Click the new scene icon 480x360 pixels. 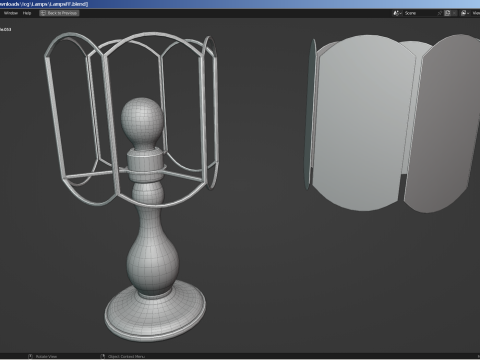(x=447, y=13)
